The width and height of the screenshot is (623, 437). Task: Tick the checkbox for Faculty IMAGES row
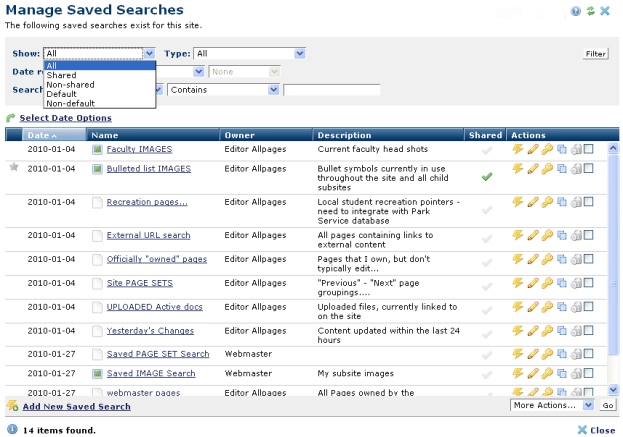589,149
